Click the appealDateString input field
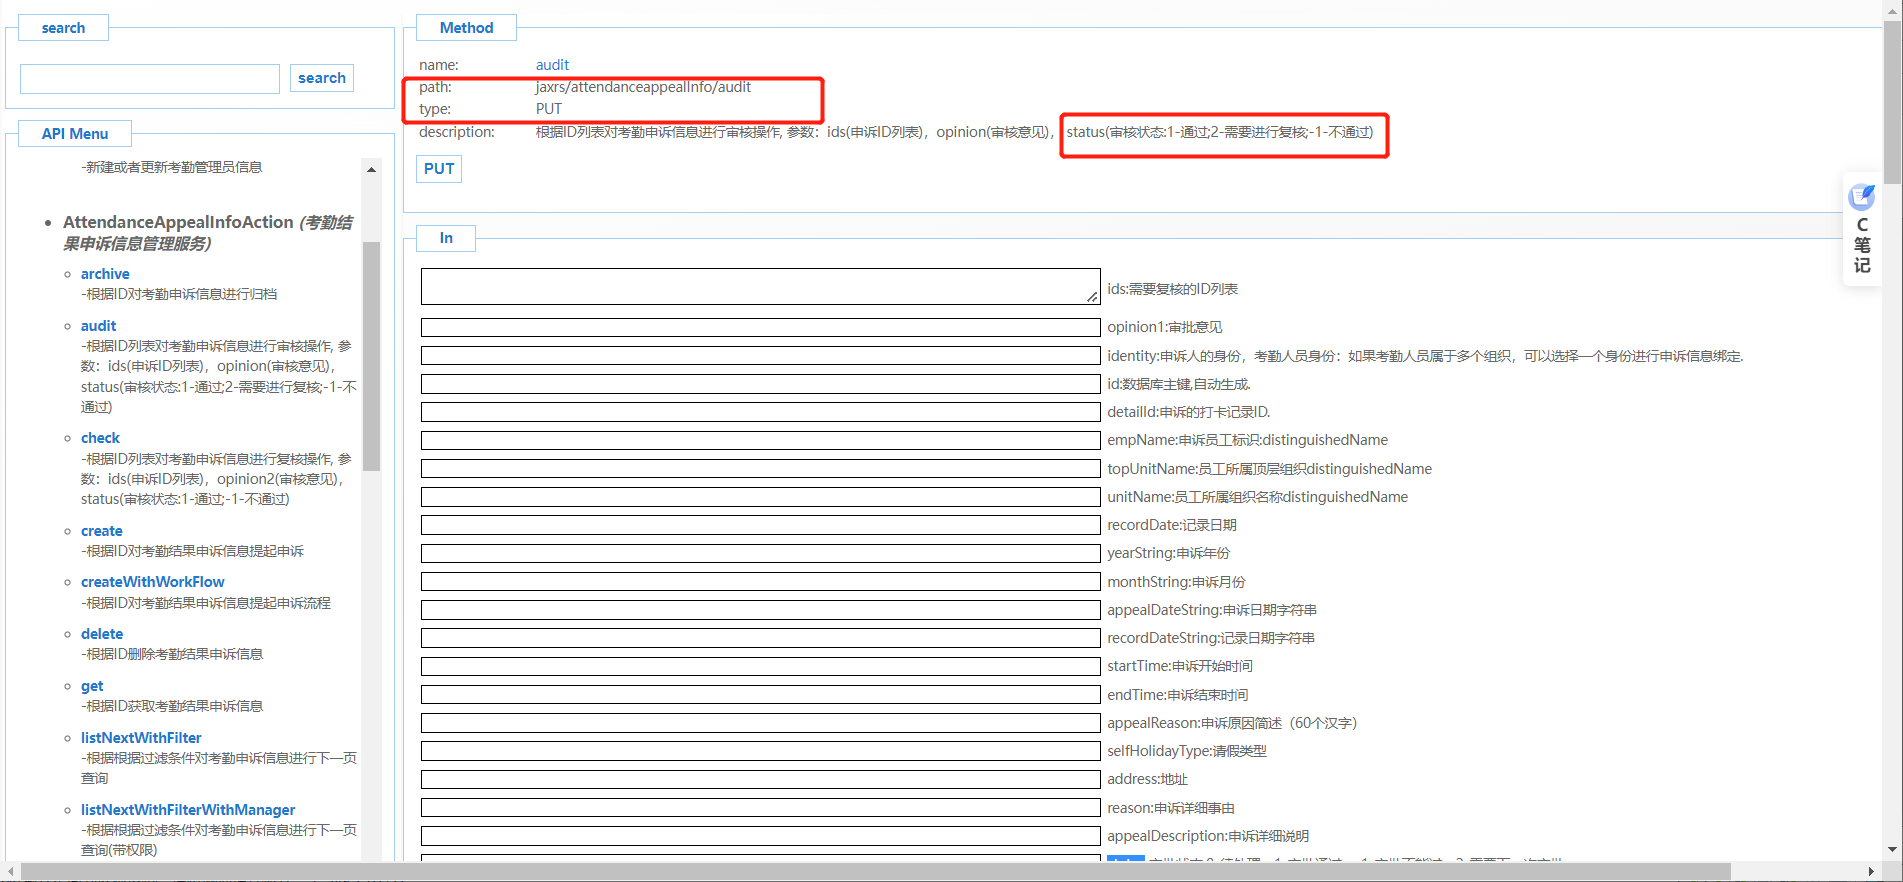 760,610
